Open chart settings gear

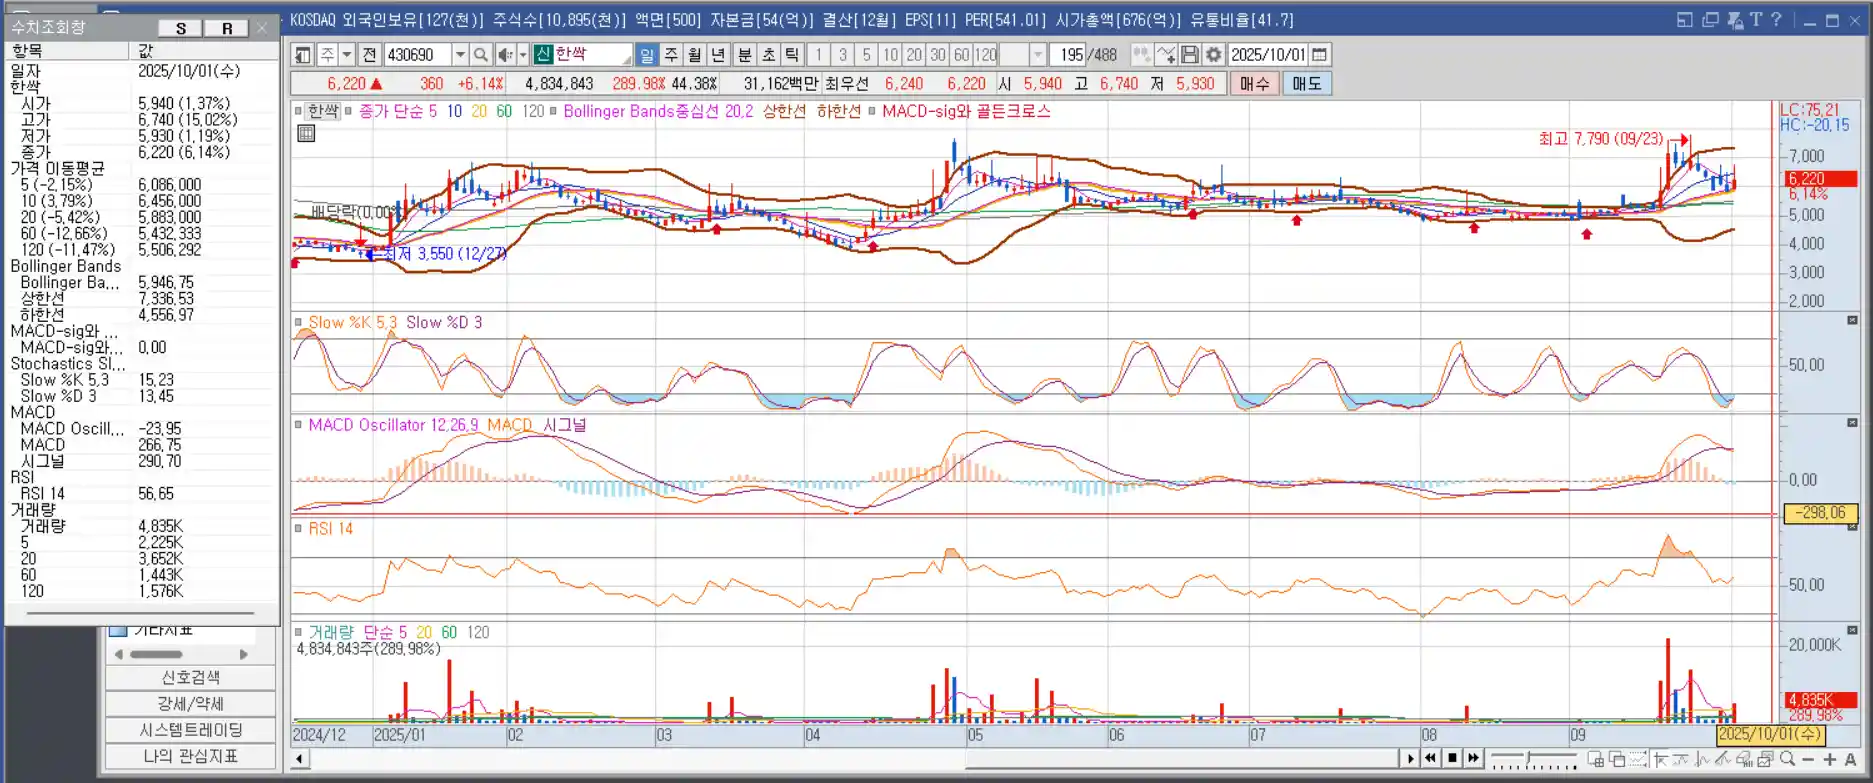click(1214, 55)
